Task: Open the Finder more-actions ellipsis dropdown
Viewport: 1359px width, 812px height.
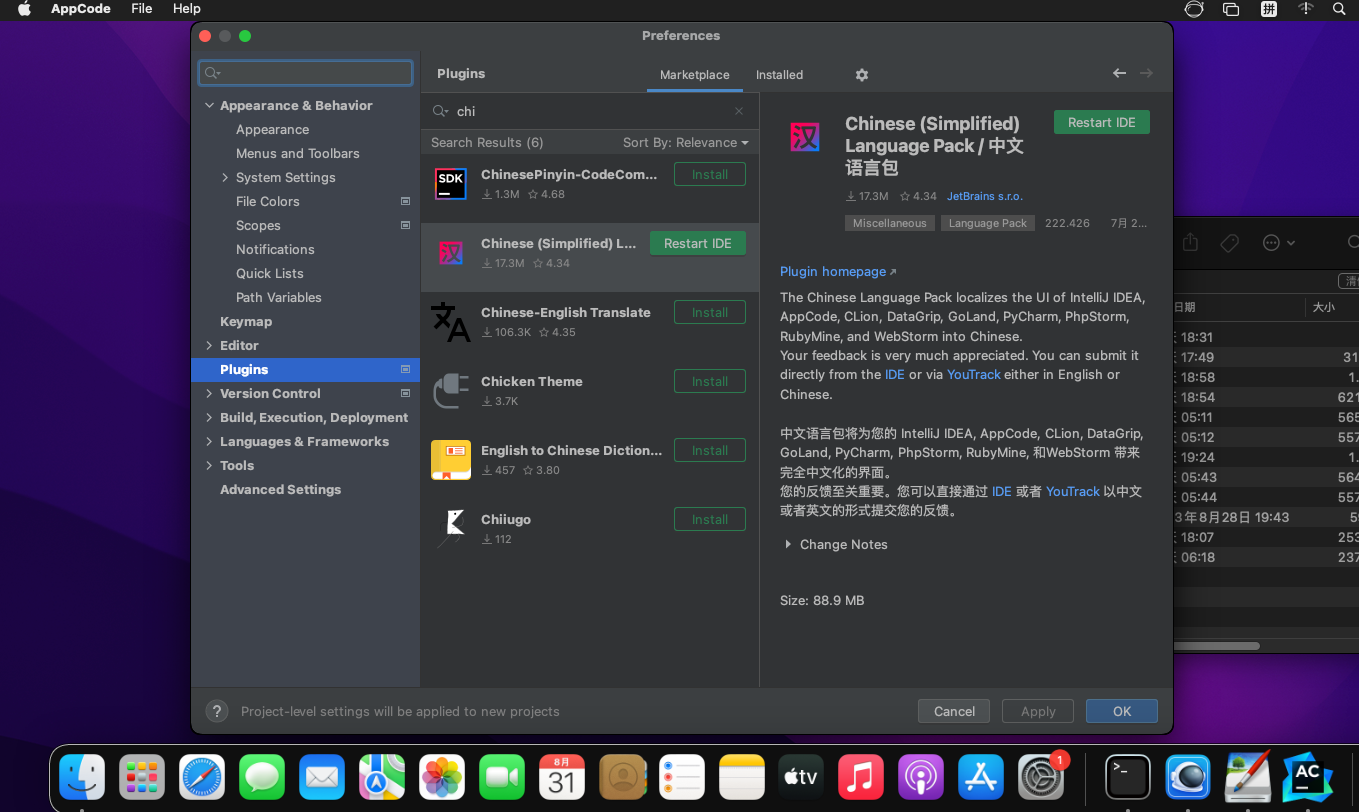Action: [1278, 243]
